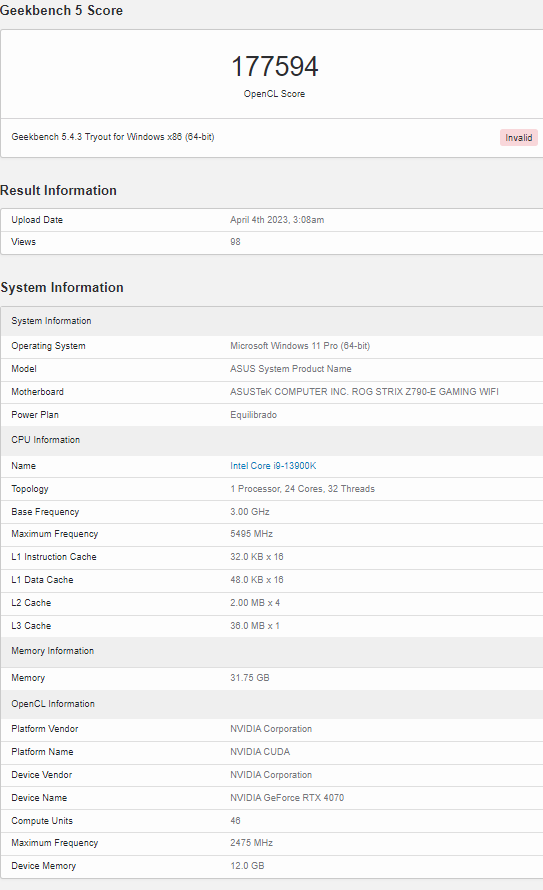Viewport: 543px width, 890px height.
Task: Select Microsoft Windows 11 Pro operating system value
Action: click(x=300, y=346)
